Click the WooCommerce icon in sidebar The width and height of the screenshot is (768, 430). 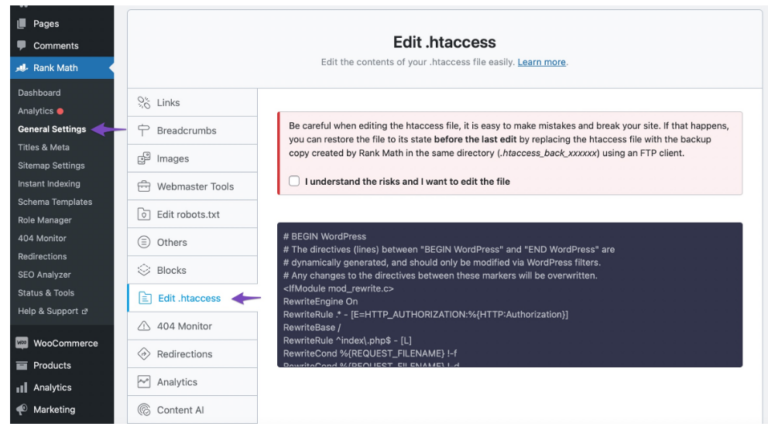coord(21,343)
